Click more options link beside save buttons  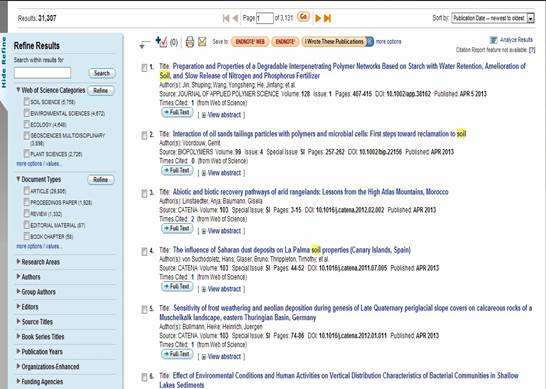click(389, 42)
